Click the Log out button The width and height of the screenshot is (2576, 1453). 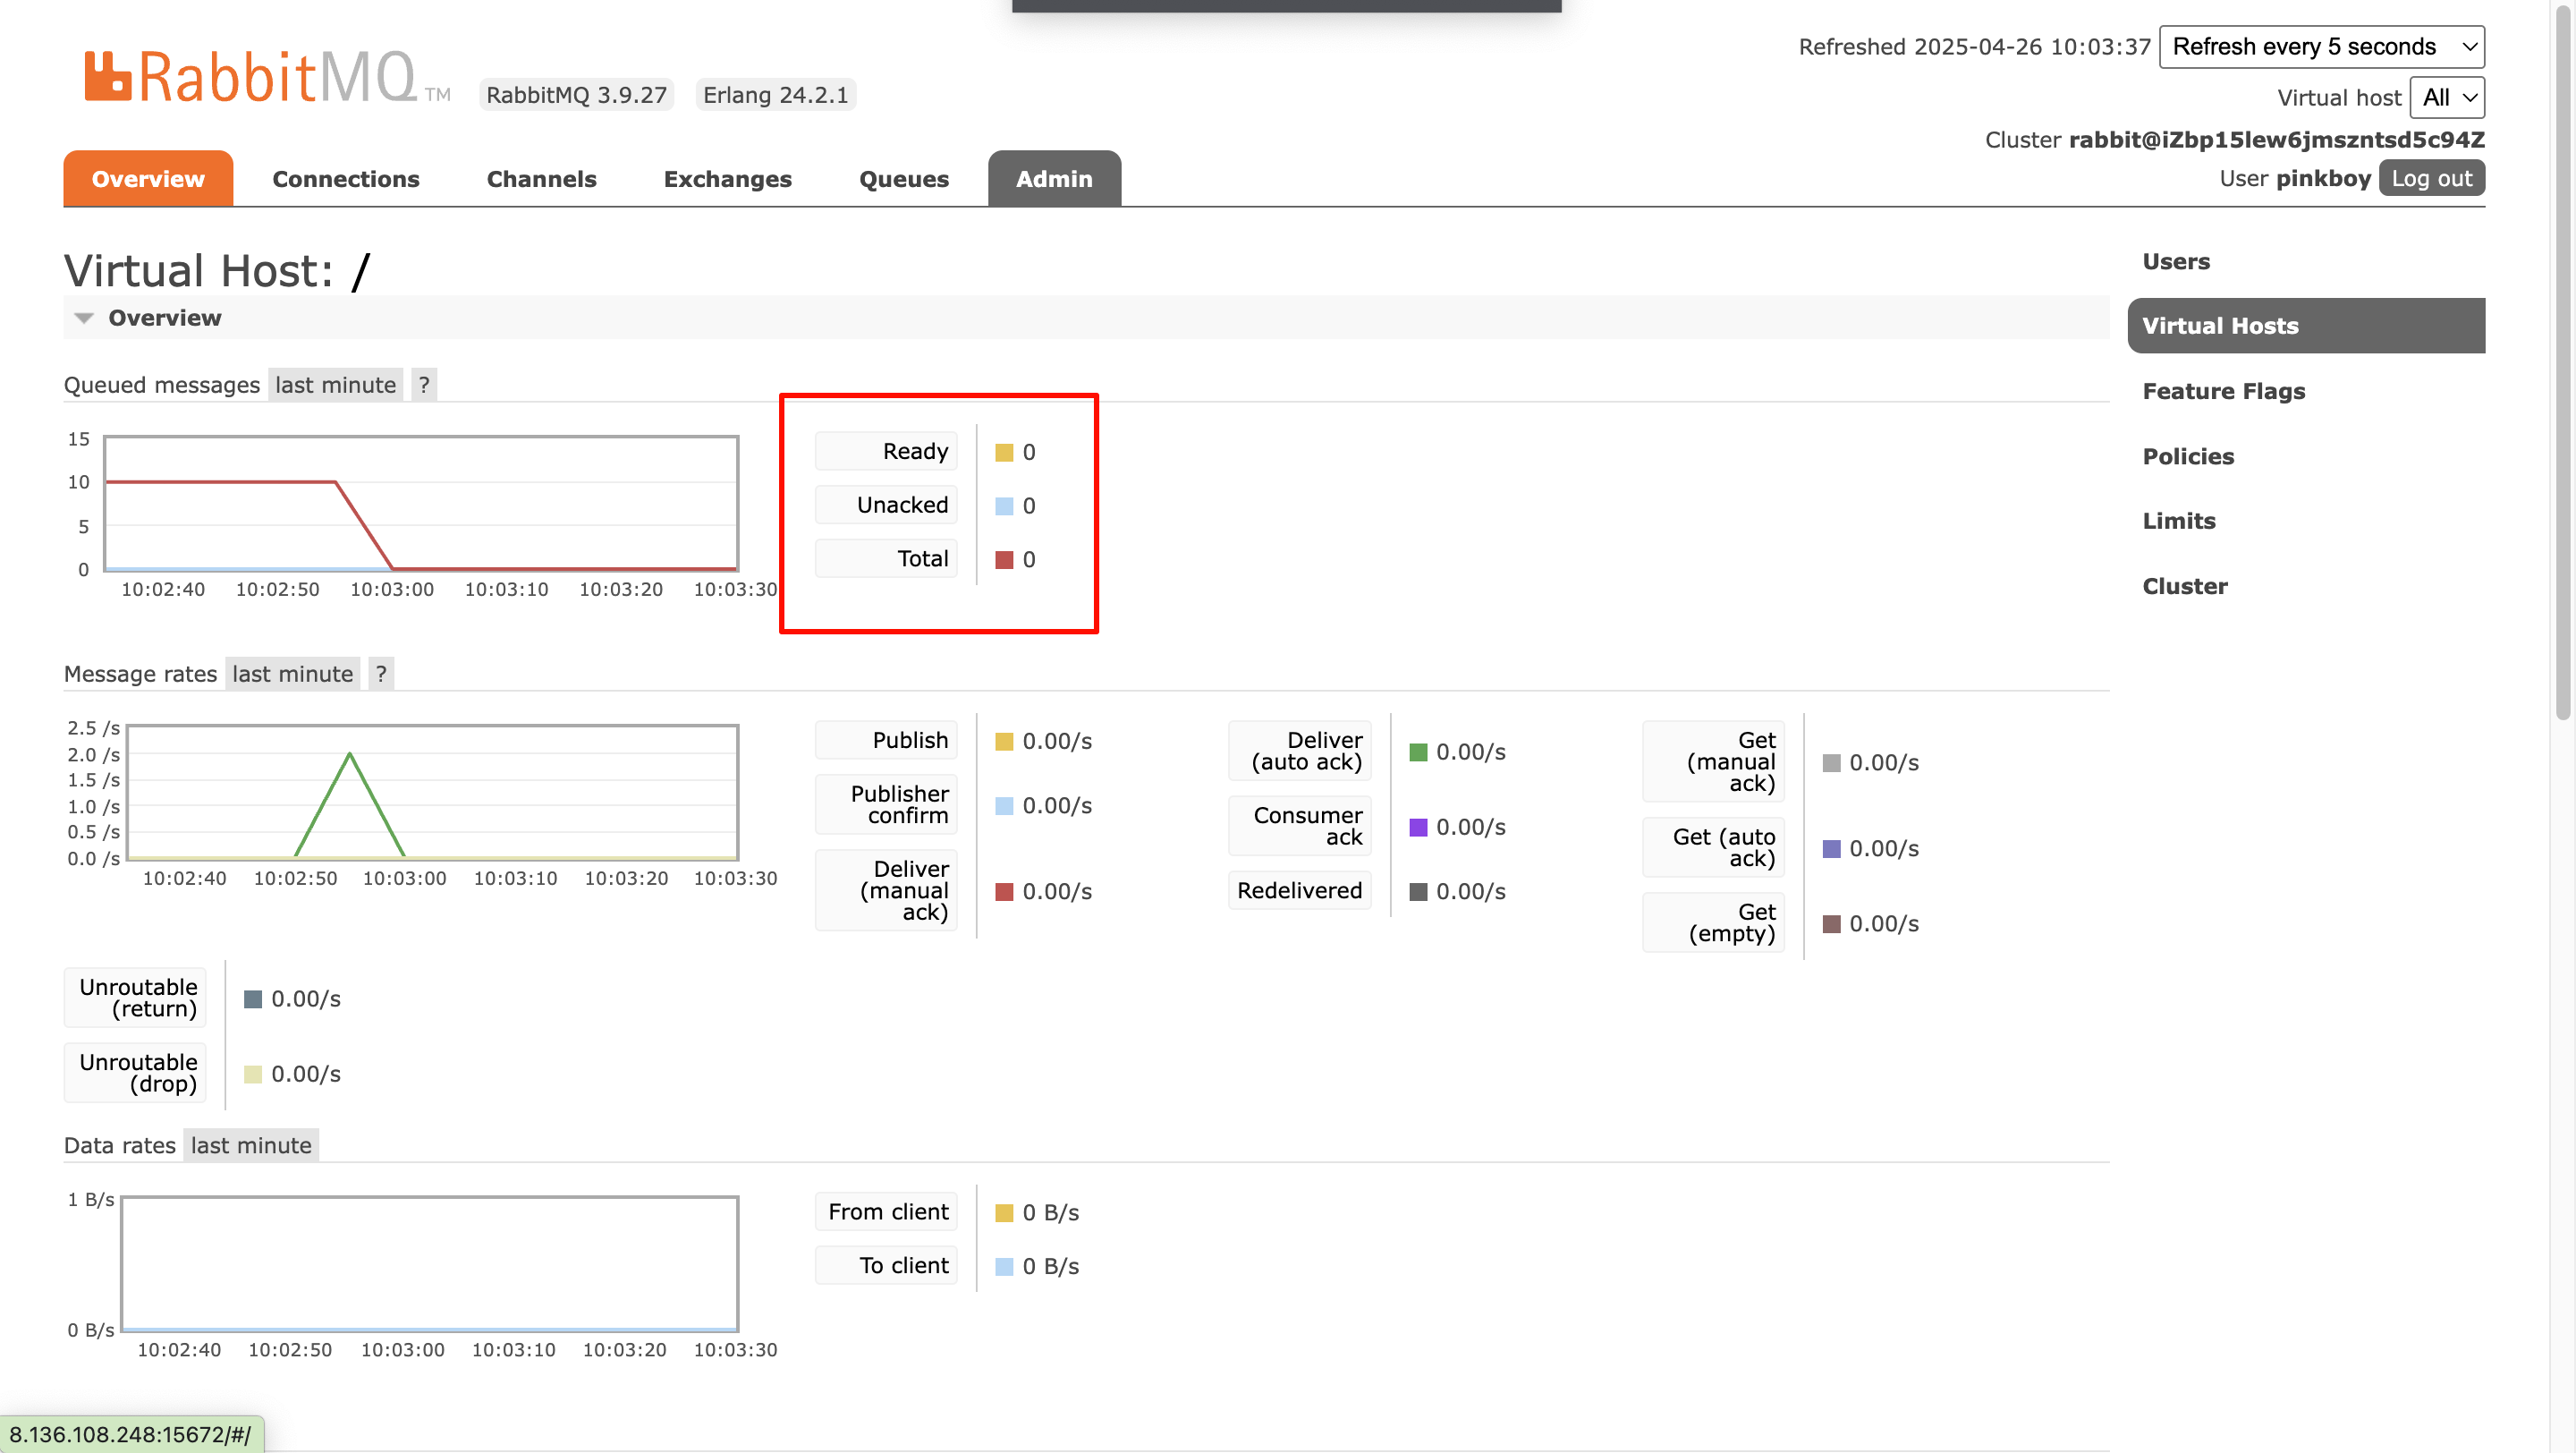tap(2431, 179)
